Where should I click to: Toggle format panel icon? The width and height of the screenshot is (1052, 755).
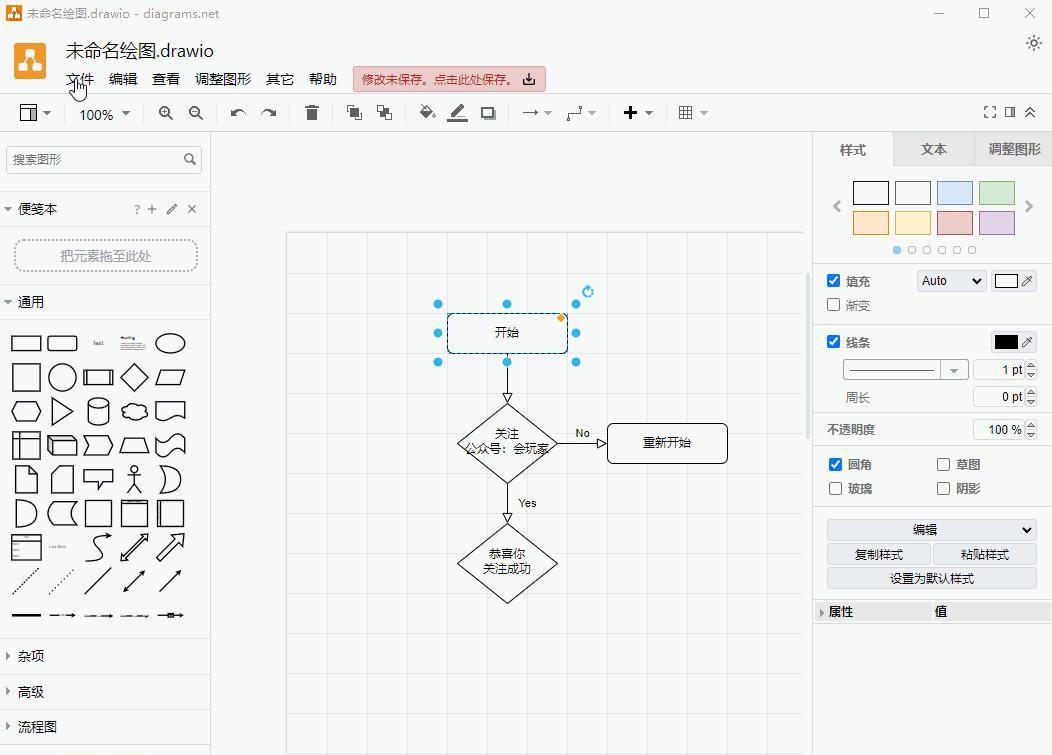pos(1010,113)
